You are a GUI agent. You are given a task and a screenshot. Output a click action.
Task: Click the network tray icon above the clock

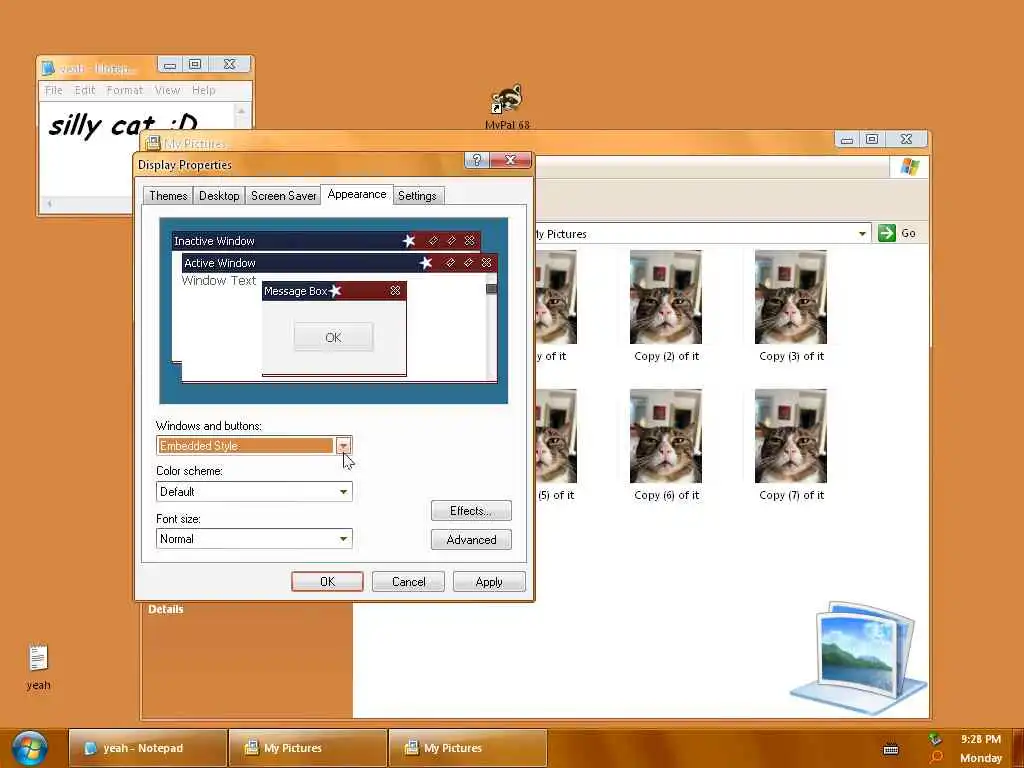935,739
